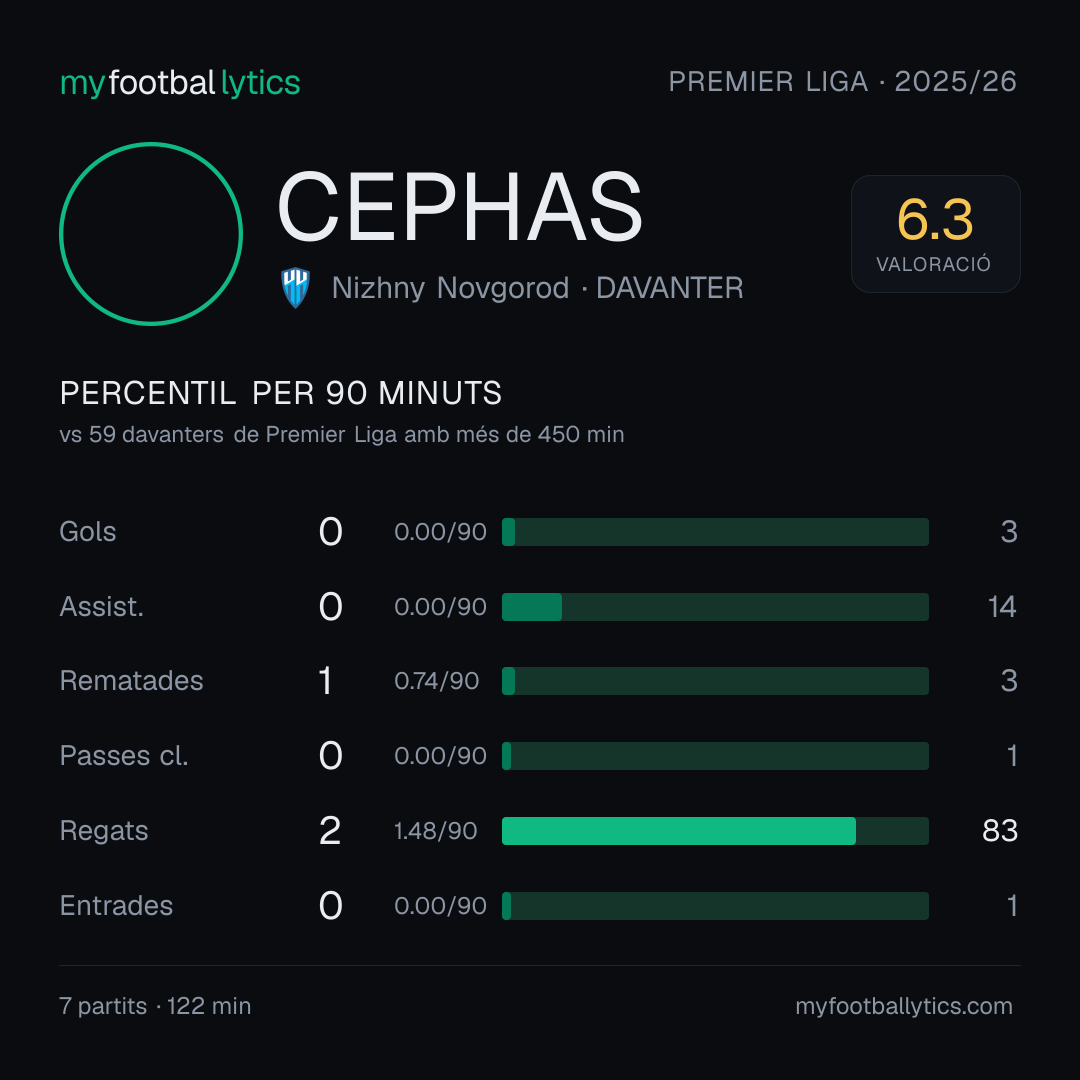Viewport: 1080px width, 1080px height.
Task: Click the 1.48/90 Regats rate
Action: (x=435, y=831)
